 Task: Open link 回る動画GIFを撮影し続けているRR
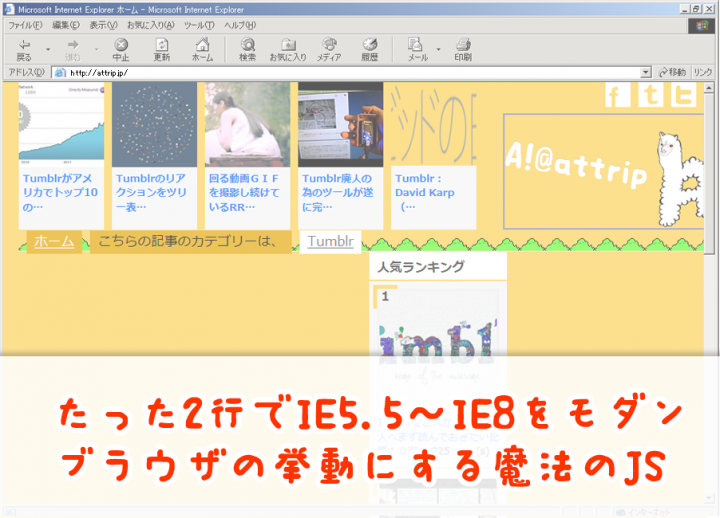point(244,193)
